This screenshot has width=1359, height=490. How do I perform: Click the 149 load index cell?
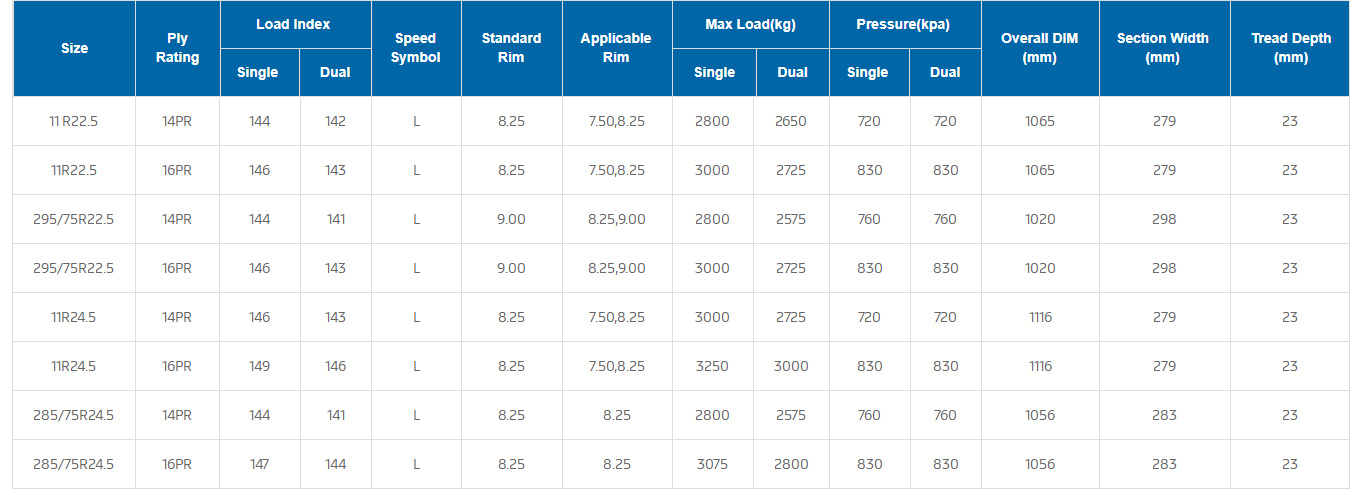tap(259, 366)
